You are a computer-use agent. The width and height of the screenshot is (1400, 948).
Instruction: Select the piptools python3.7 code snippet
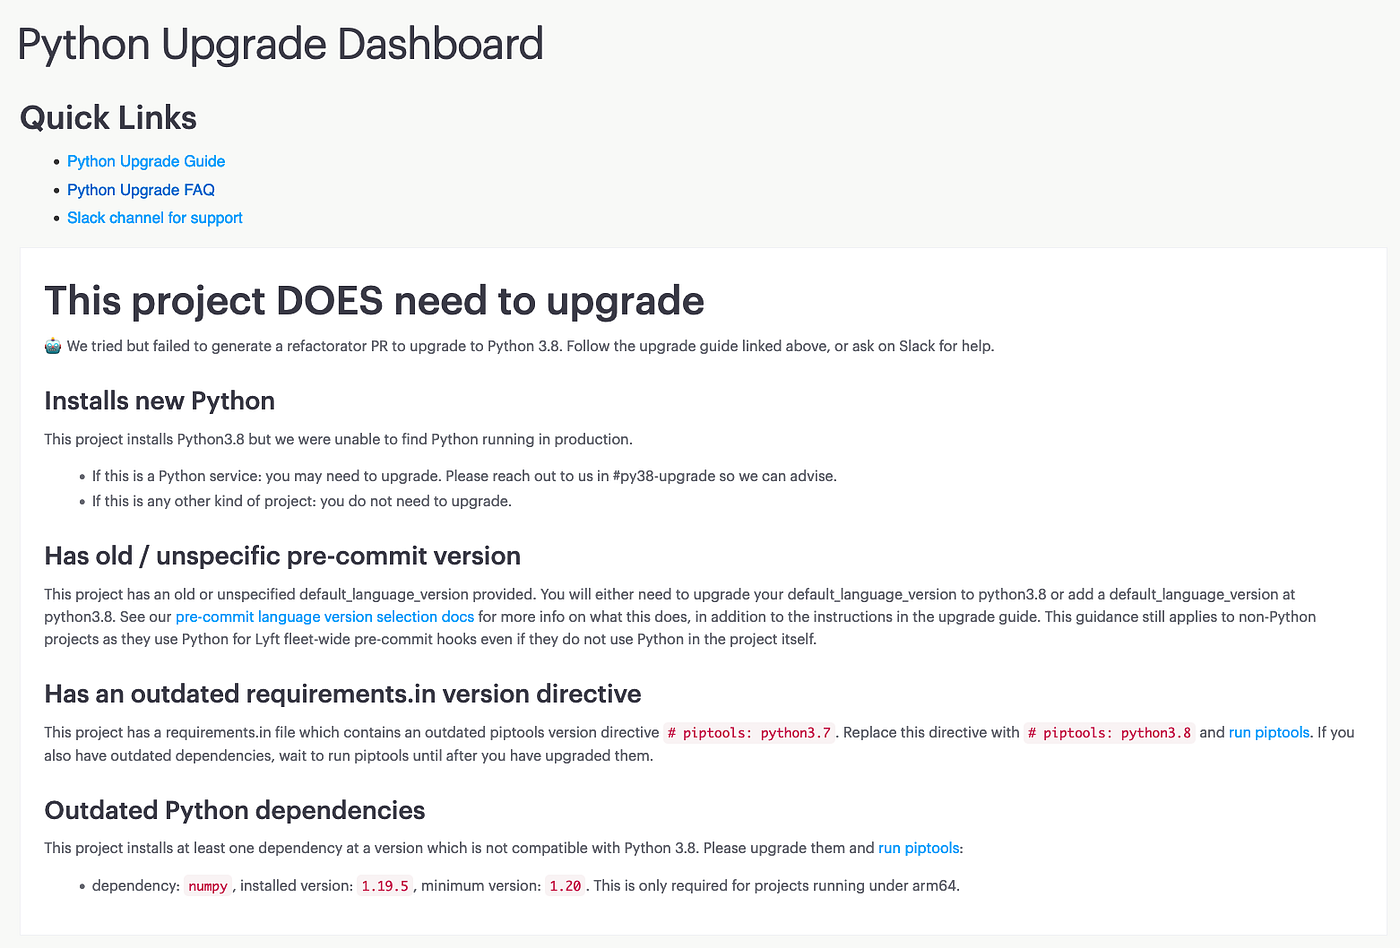tap(748, 732)
